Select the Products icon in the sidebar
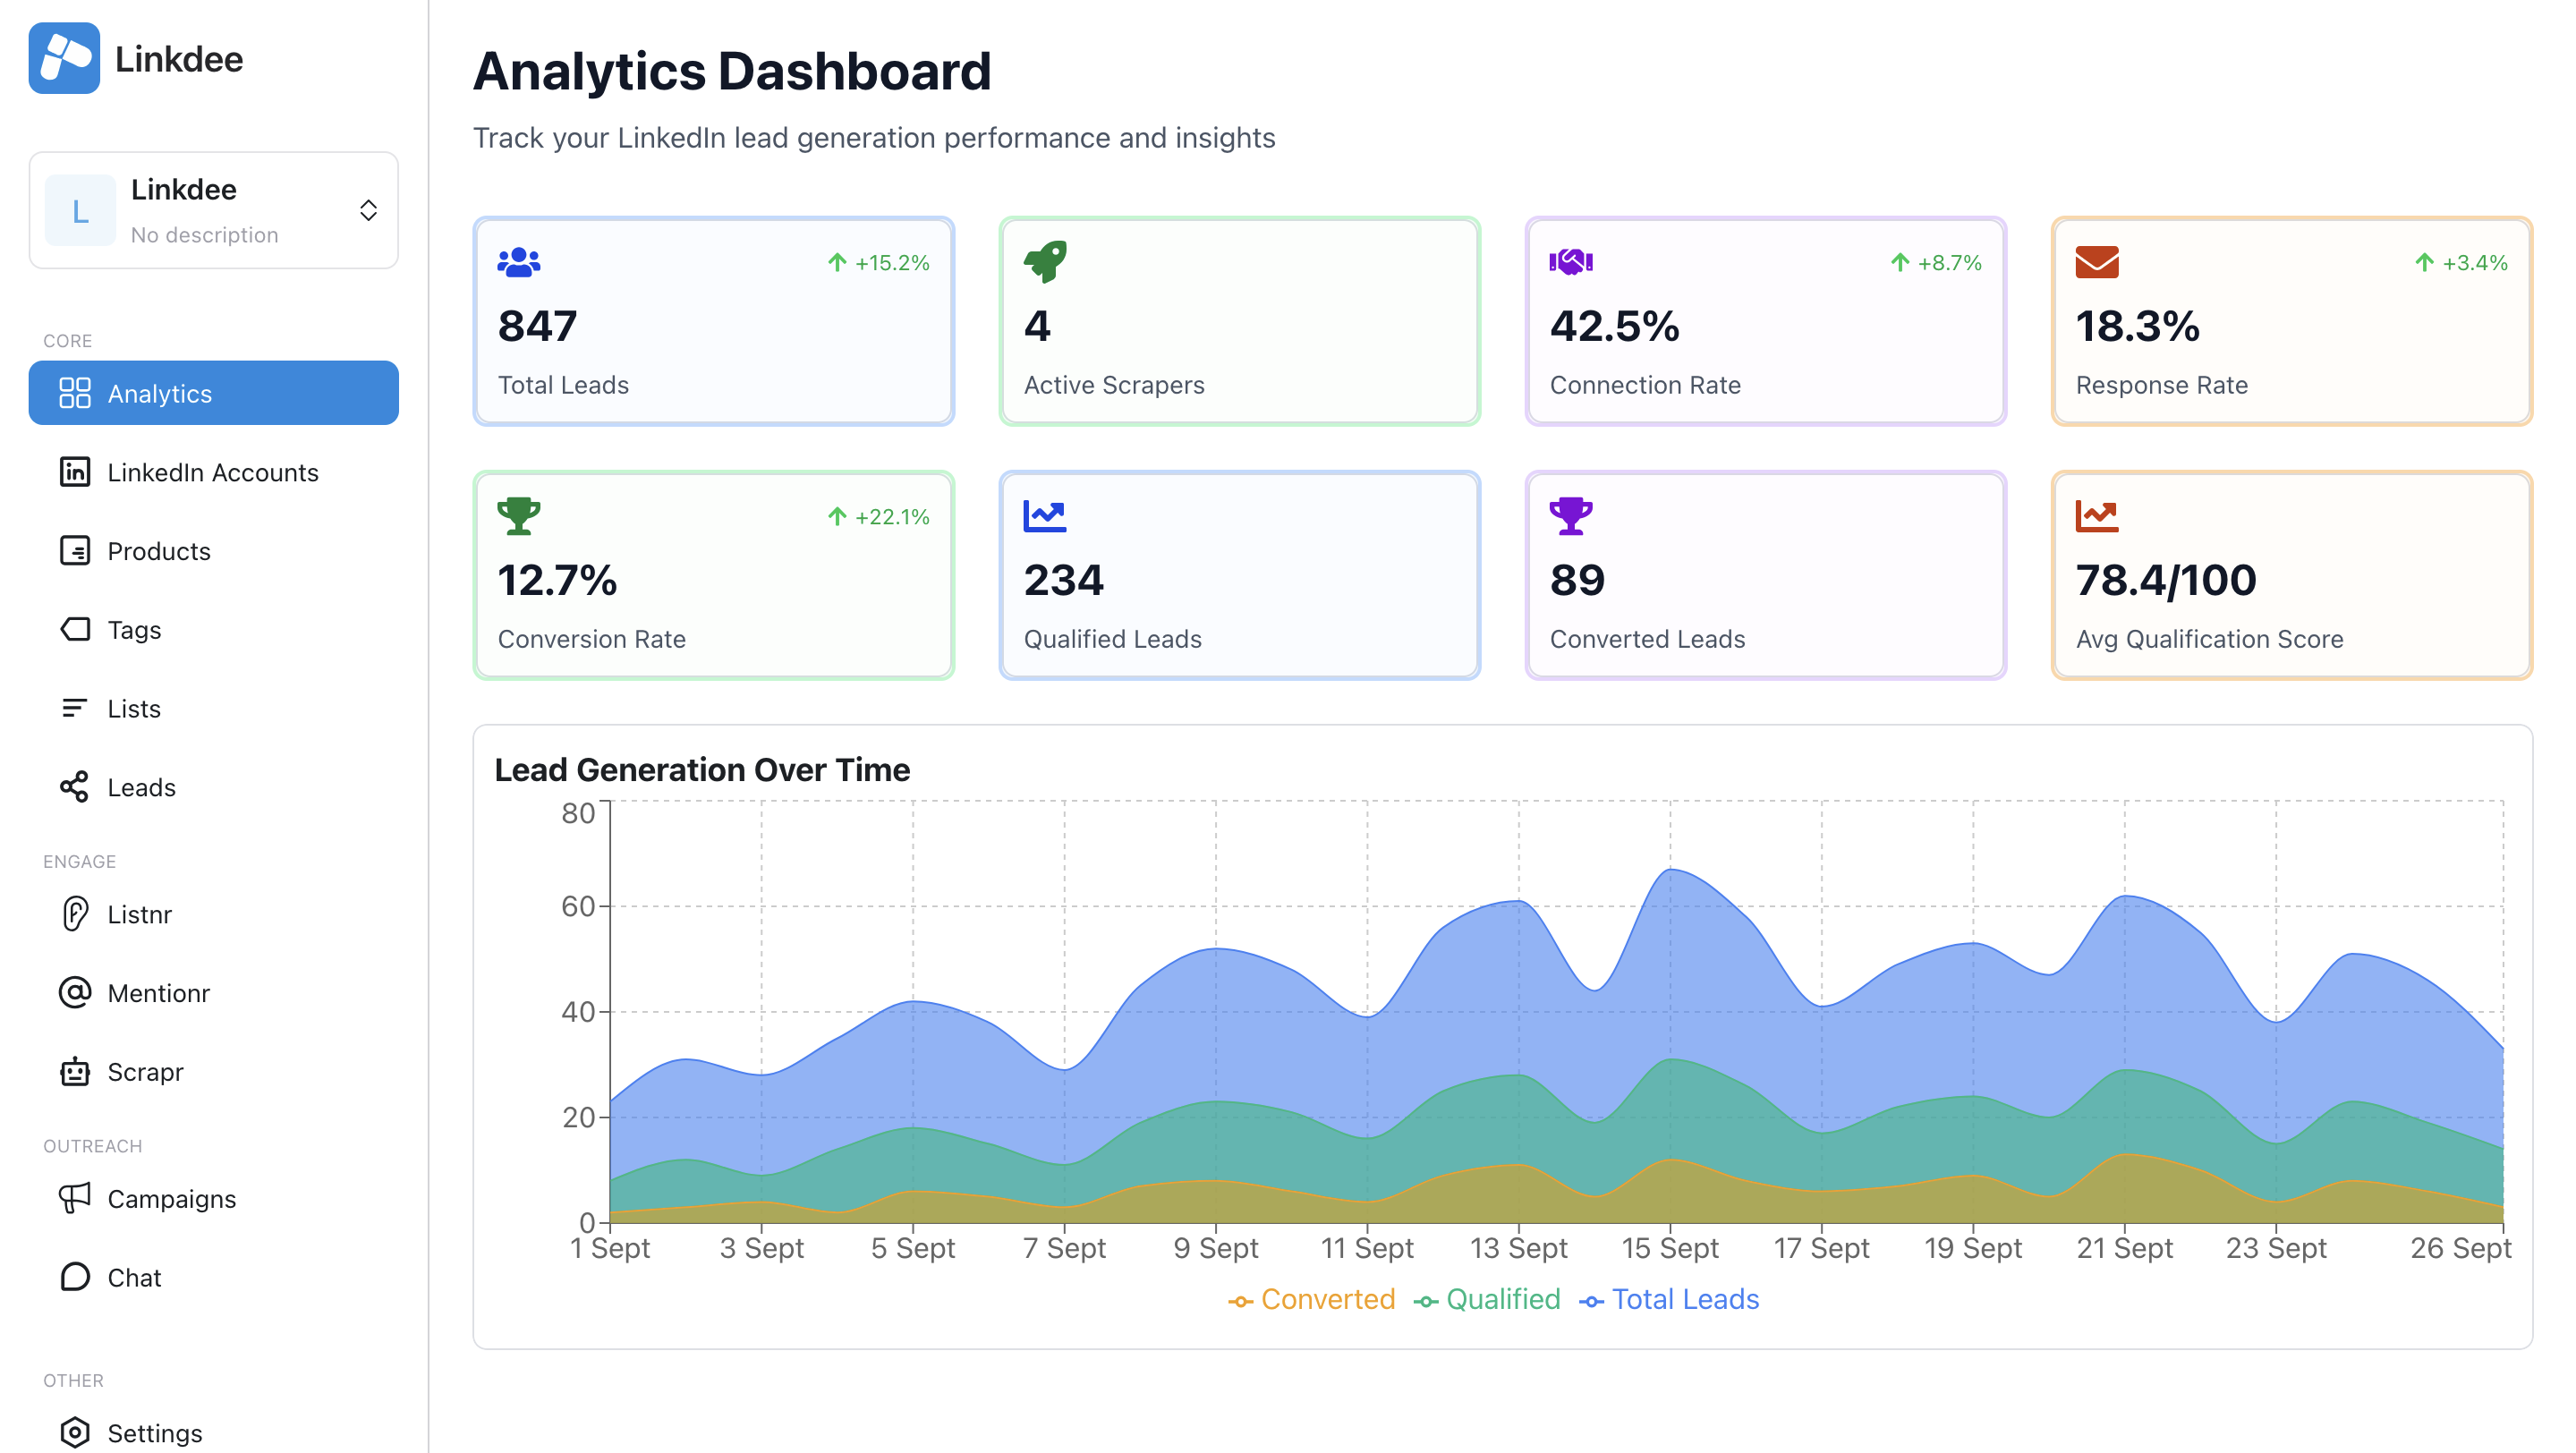 tap(75, 551)
